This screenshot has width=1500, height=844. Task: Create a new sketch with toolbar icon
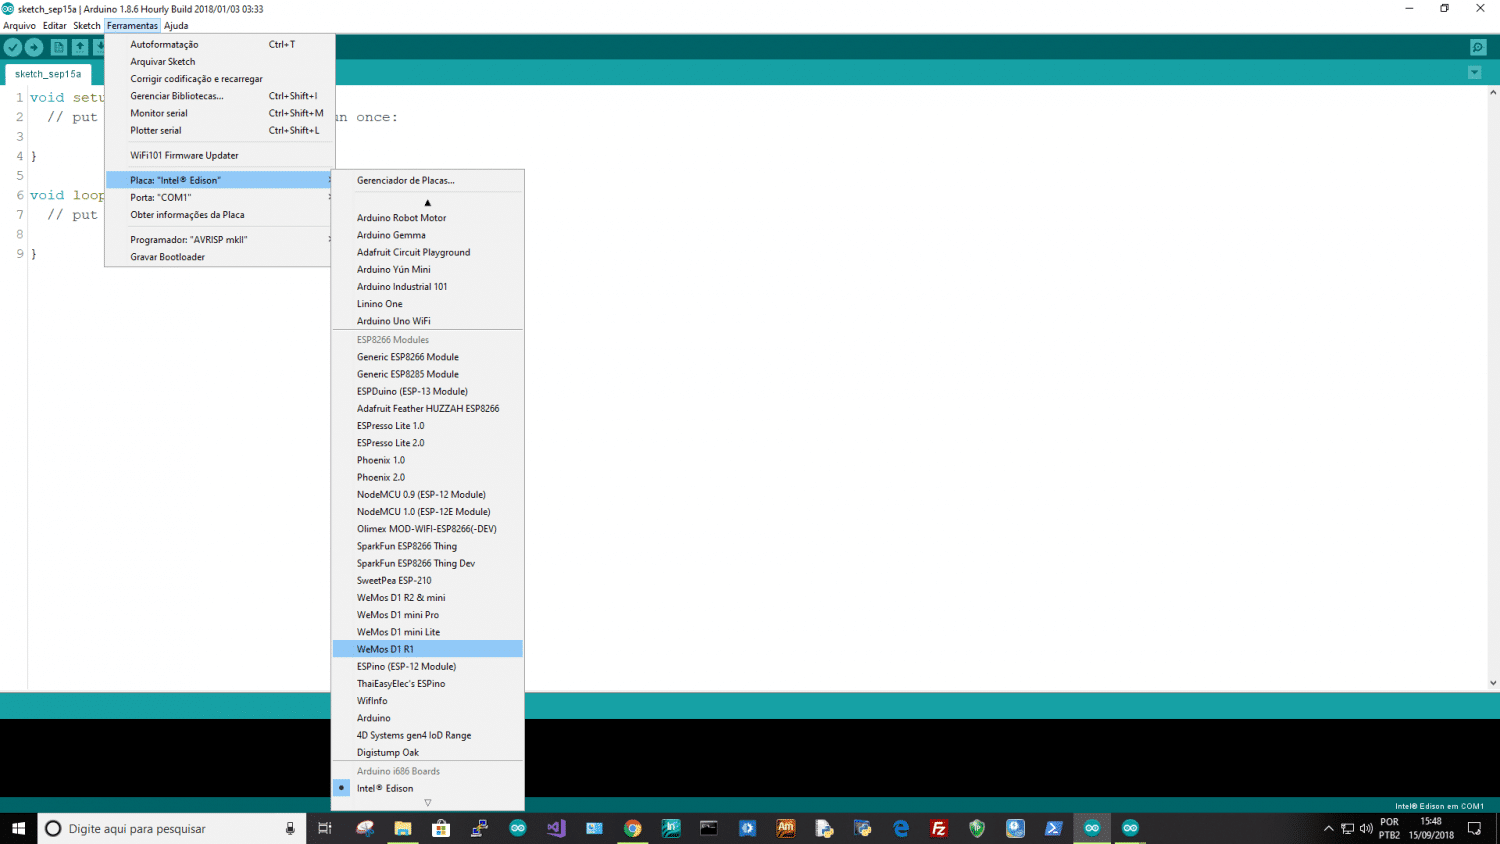click(x=58, y=47)
